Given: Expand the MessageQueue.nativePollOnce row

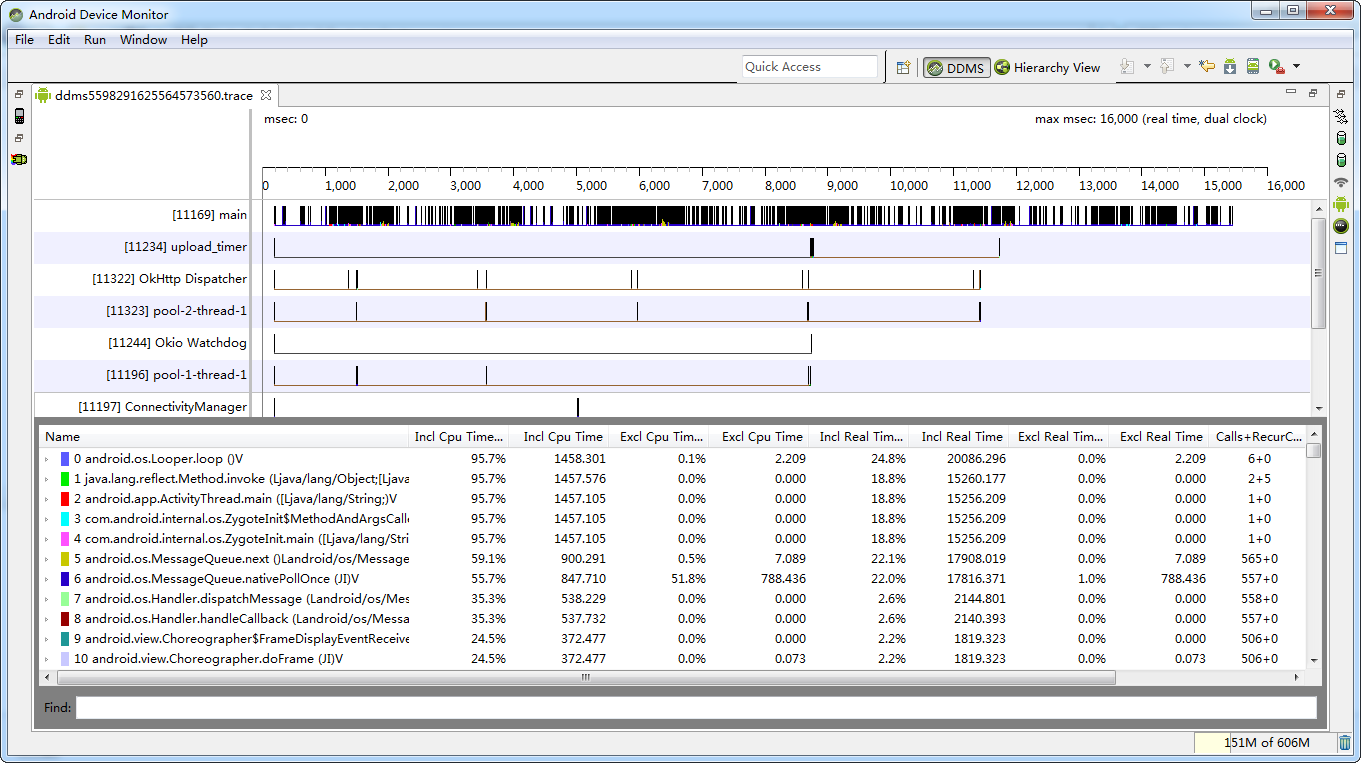Looking at the screenshot, I should point(46,579).
